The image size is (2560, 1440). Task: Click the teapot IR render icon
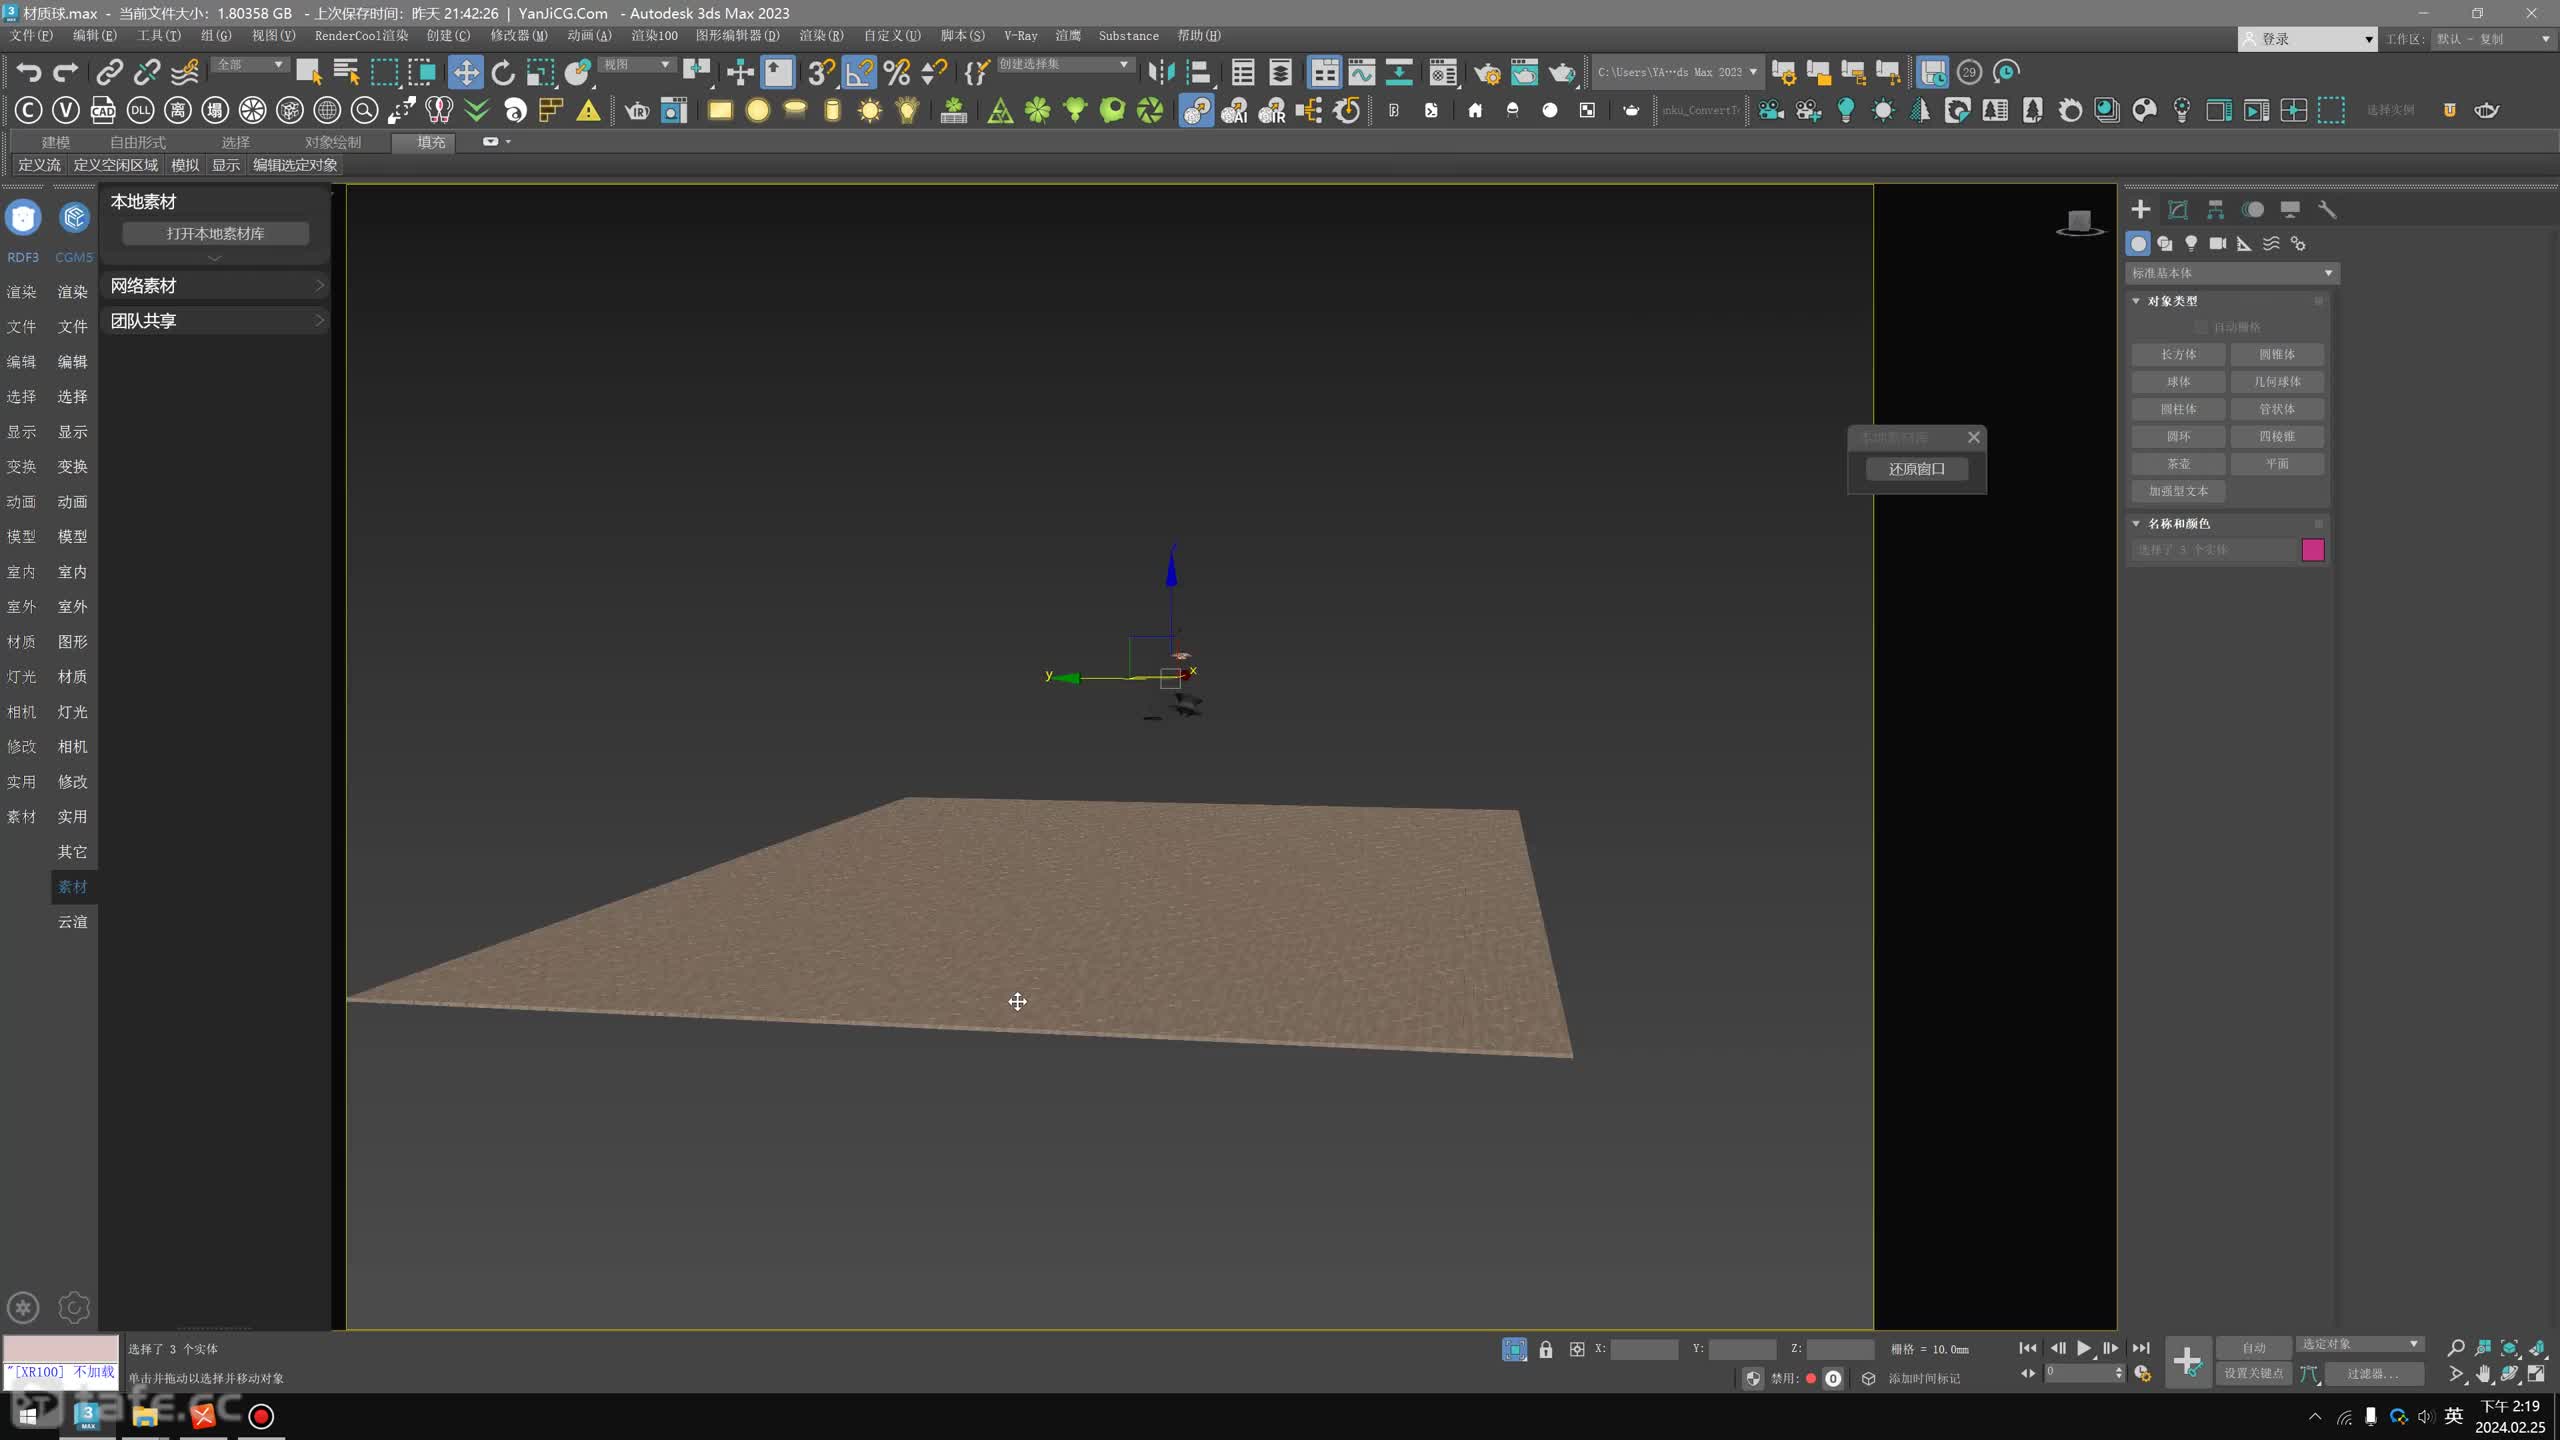(x=637, y=110)
